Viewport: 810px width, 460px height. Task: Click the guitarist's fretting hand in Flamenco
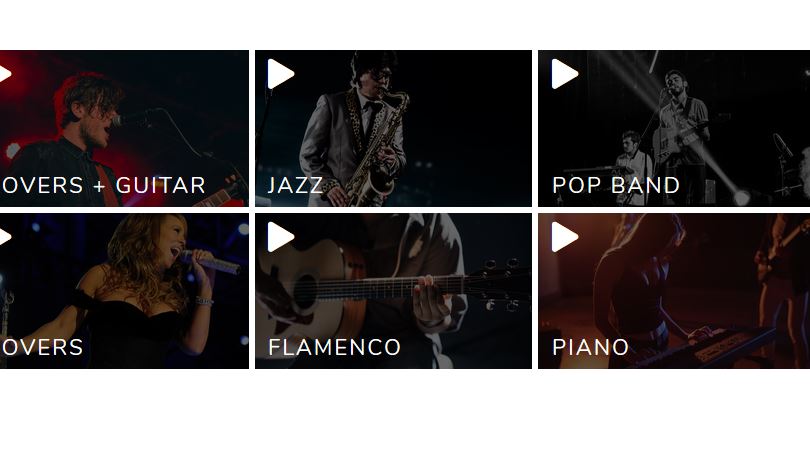(x=432, y=304)
